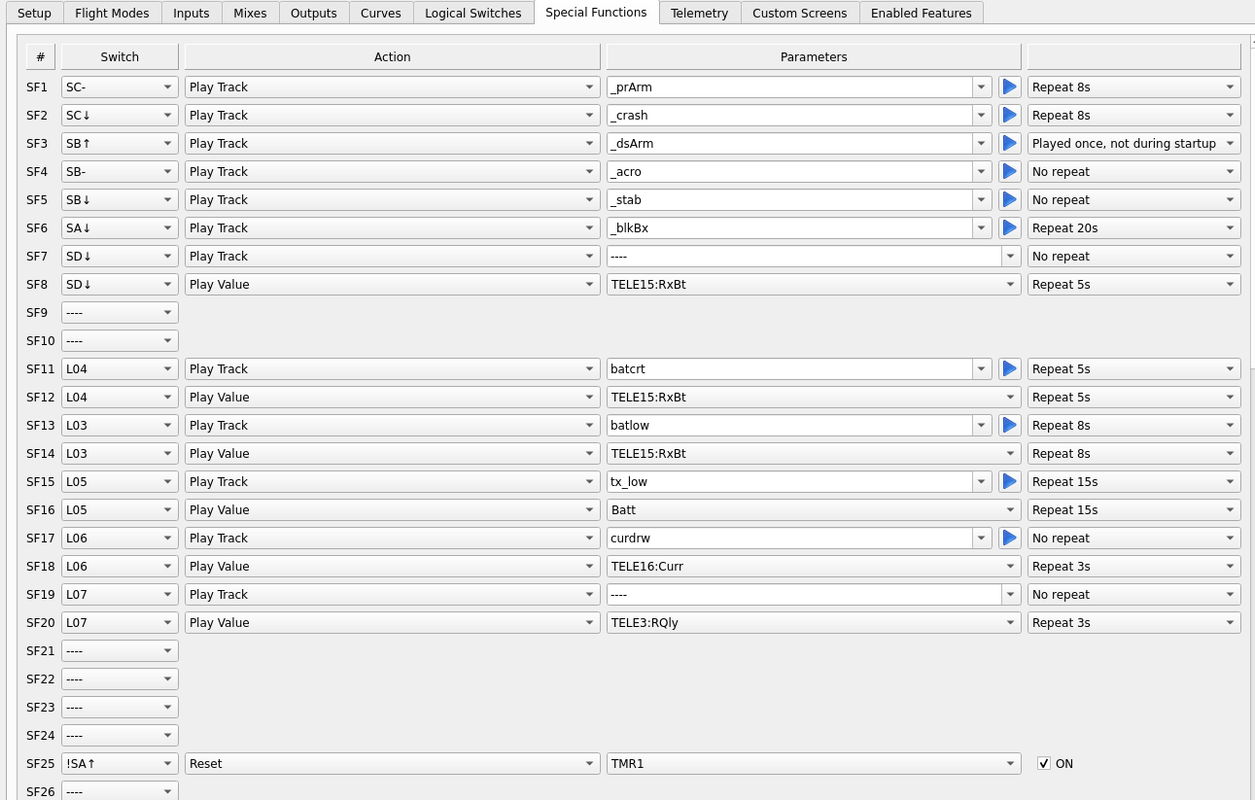Click the Switch column header

point(120,57)
